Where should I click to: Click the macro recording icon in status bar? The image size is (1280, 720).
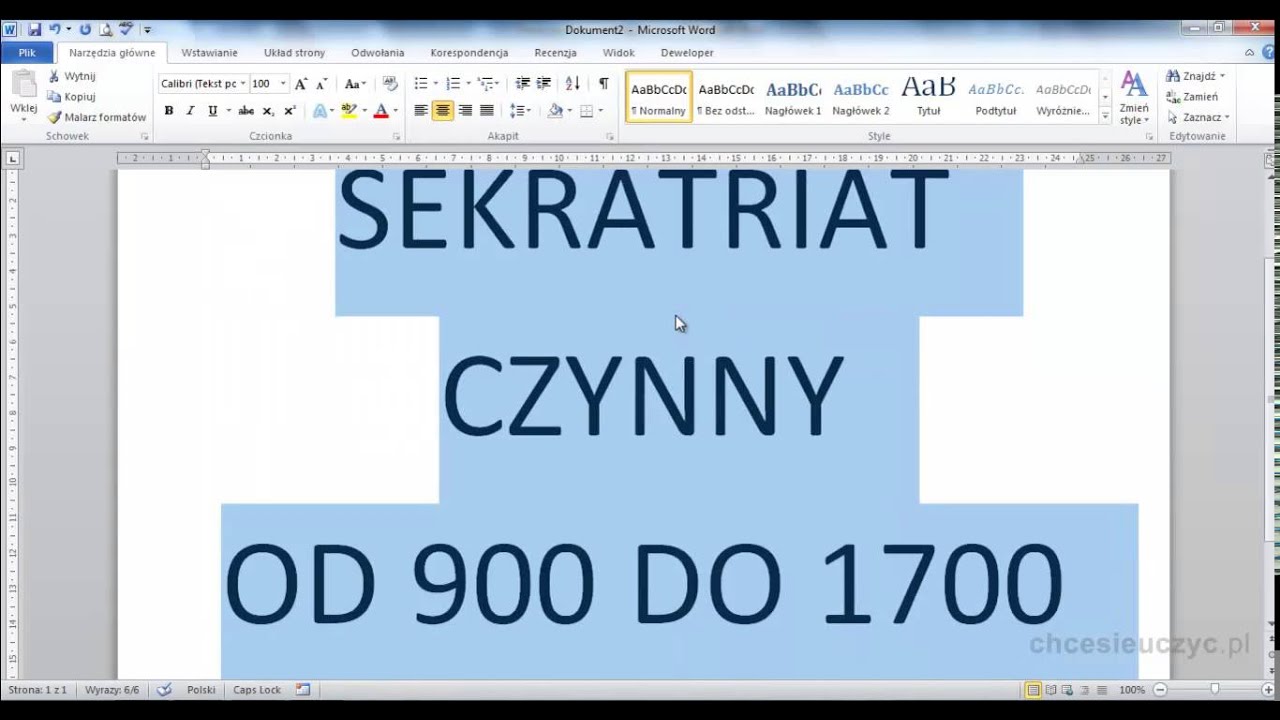[303, 690]
